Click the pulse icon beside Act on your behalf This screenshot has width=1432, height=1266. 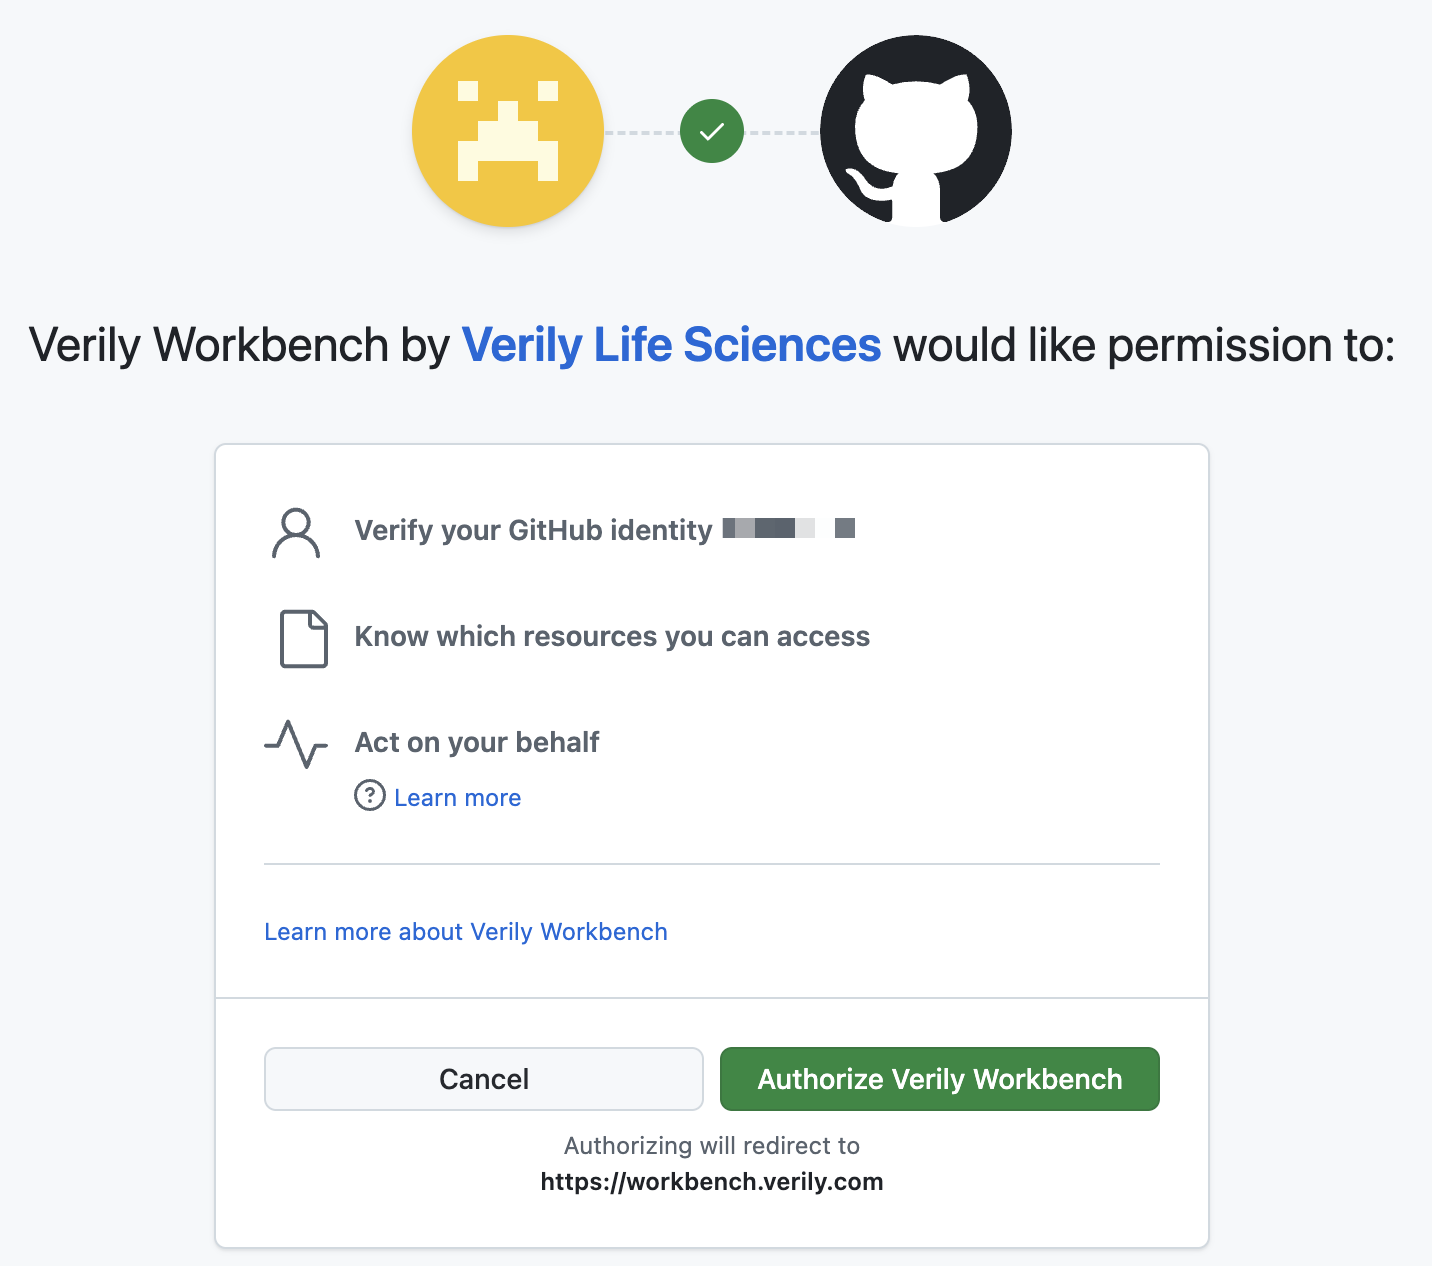(x=295, y=745)
